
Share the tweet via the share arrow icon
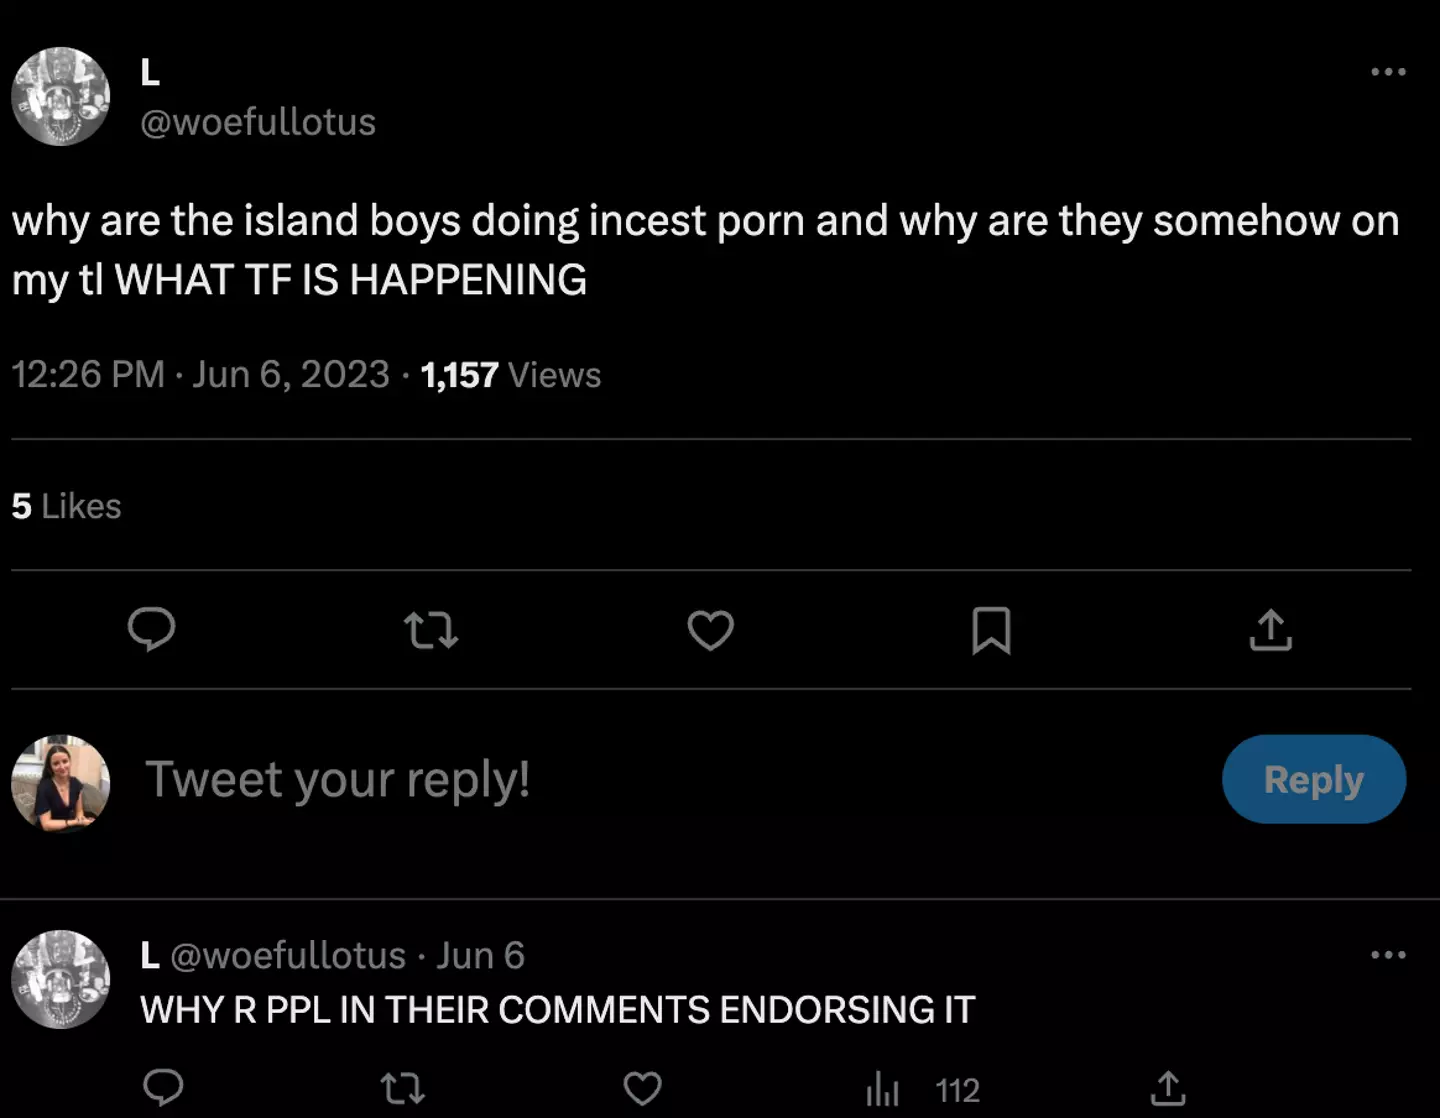coord(1270,630)
